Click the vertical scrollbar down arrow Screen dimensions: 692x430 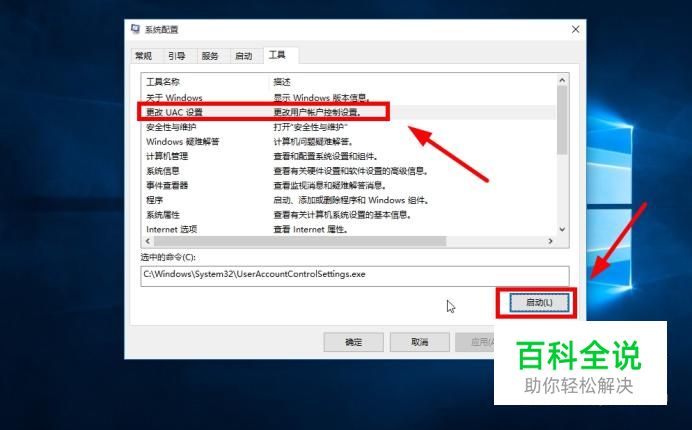pyautogui.click(x=562, y=229)
